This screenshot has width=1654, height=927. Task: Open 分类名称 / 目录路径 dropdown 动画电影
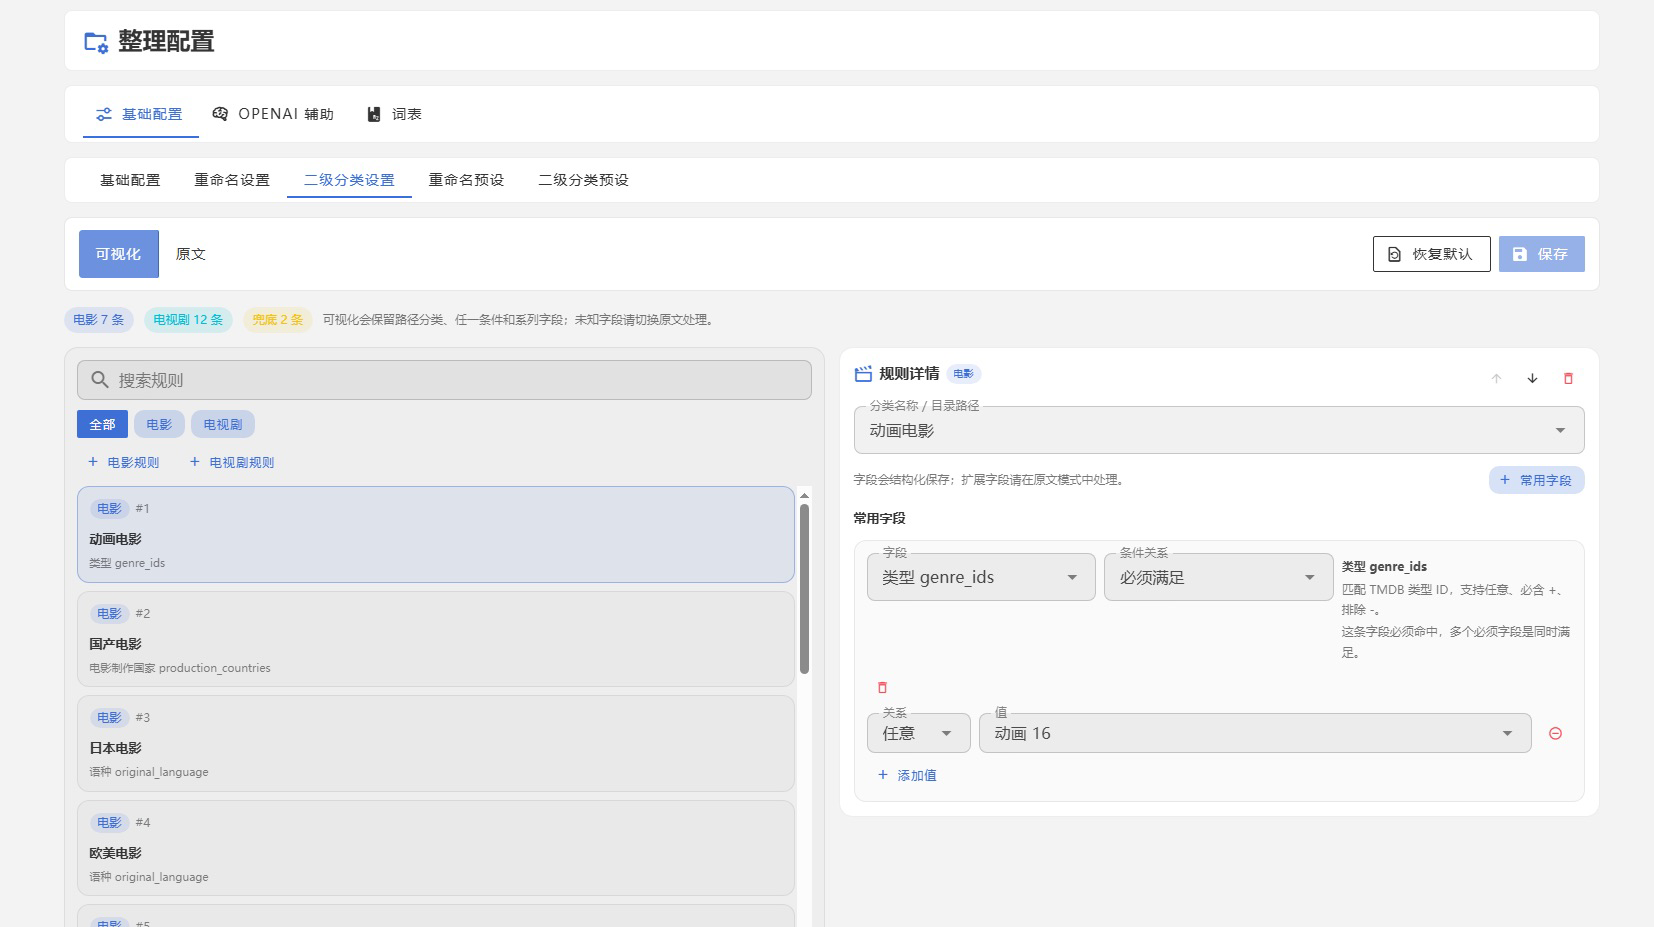1218,430
